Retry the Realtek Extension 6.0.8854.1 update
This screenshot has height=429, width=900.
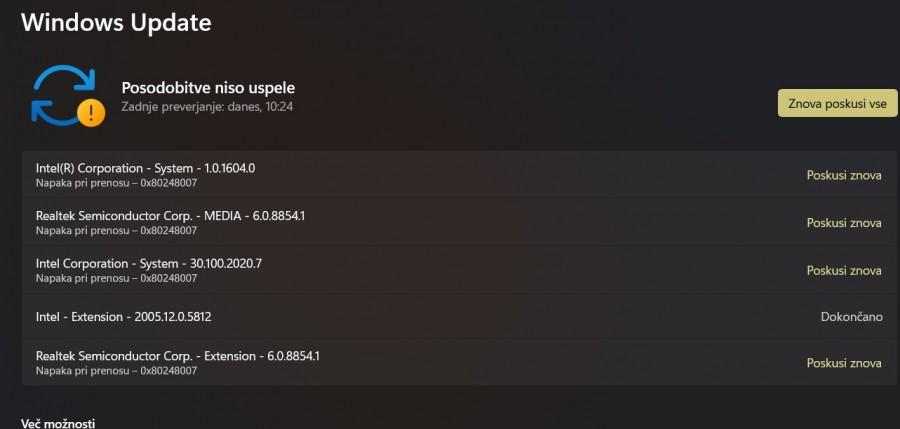point(843,363)
